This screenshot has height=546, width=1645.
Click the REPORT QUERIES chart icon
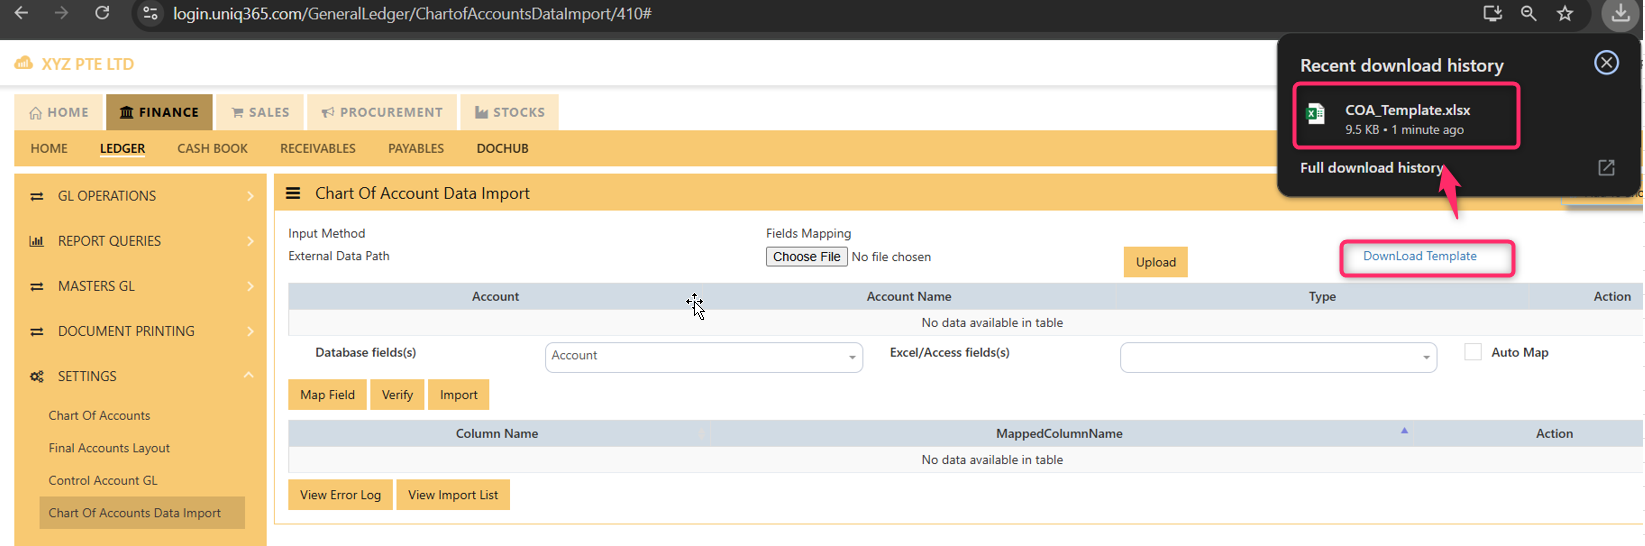point(37,241)
